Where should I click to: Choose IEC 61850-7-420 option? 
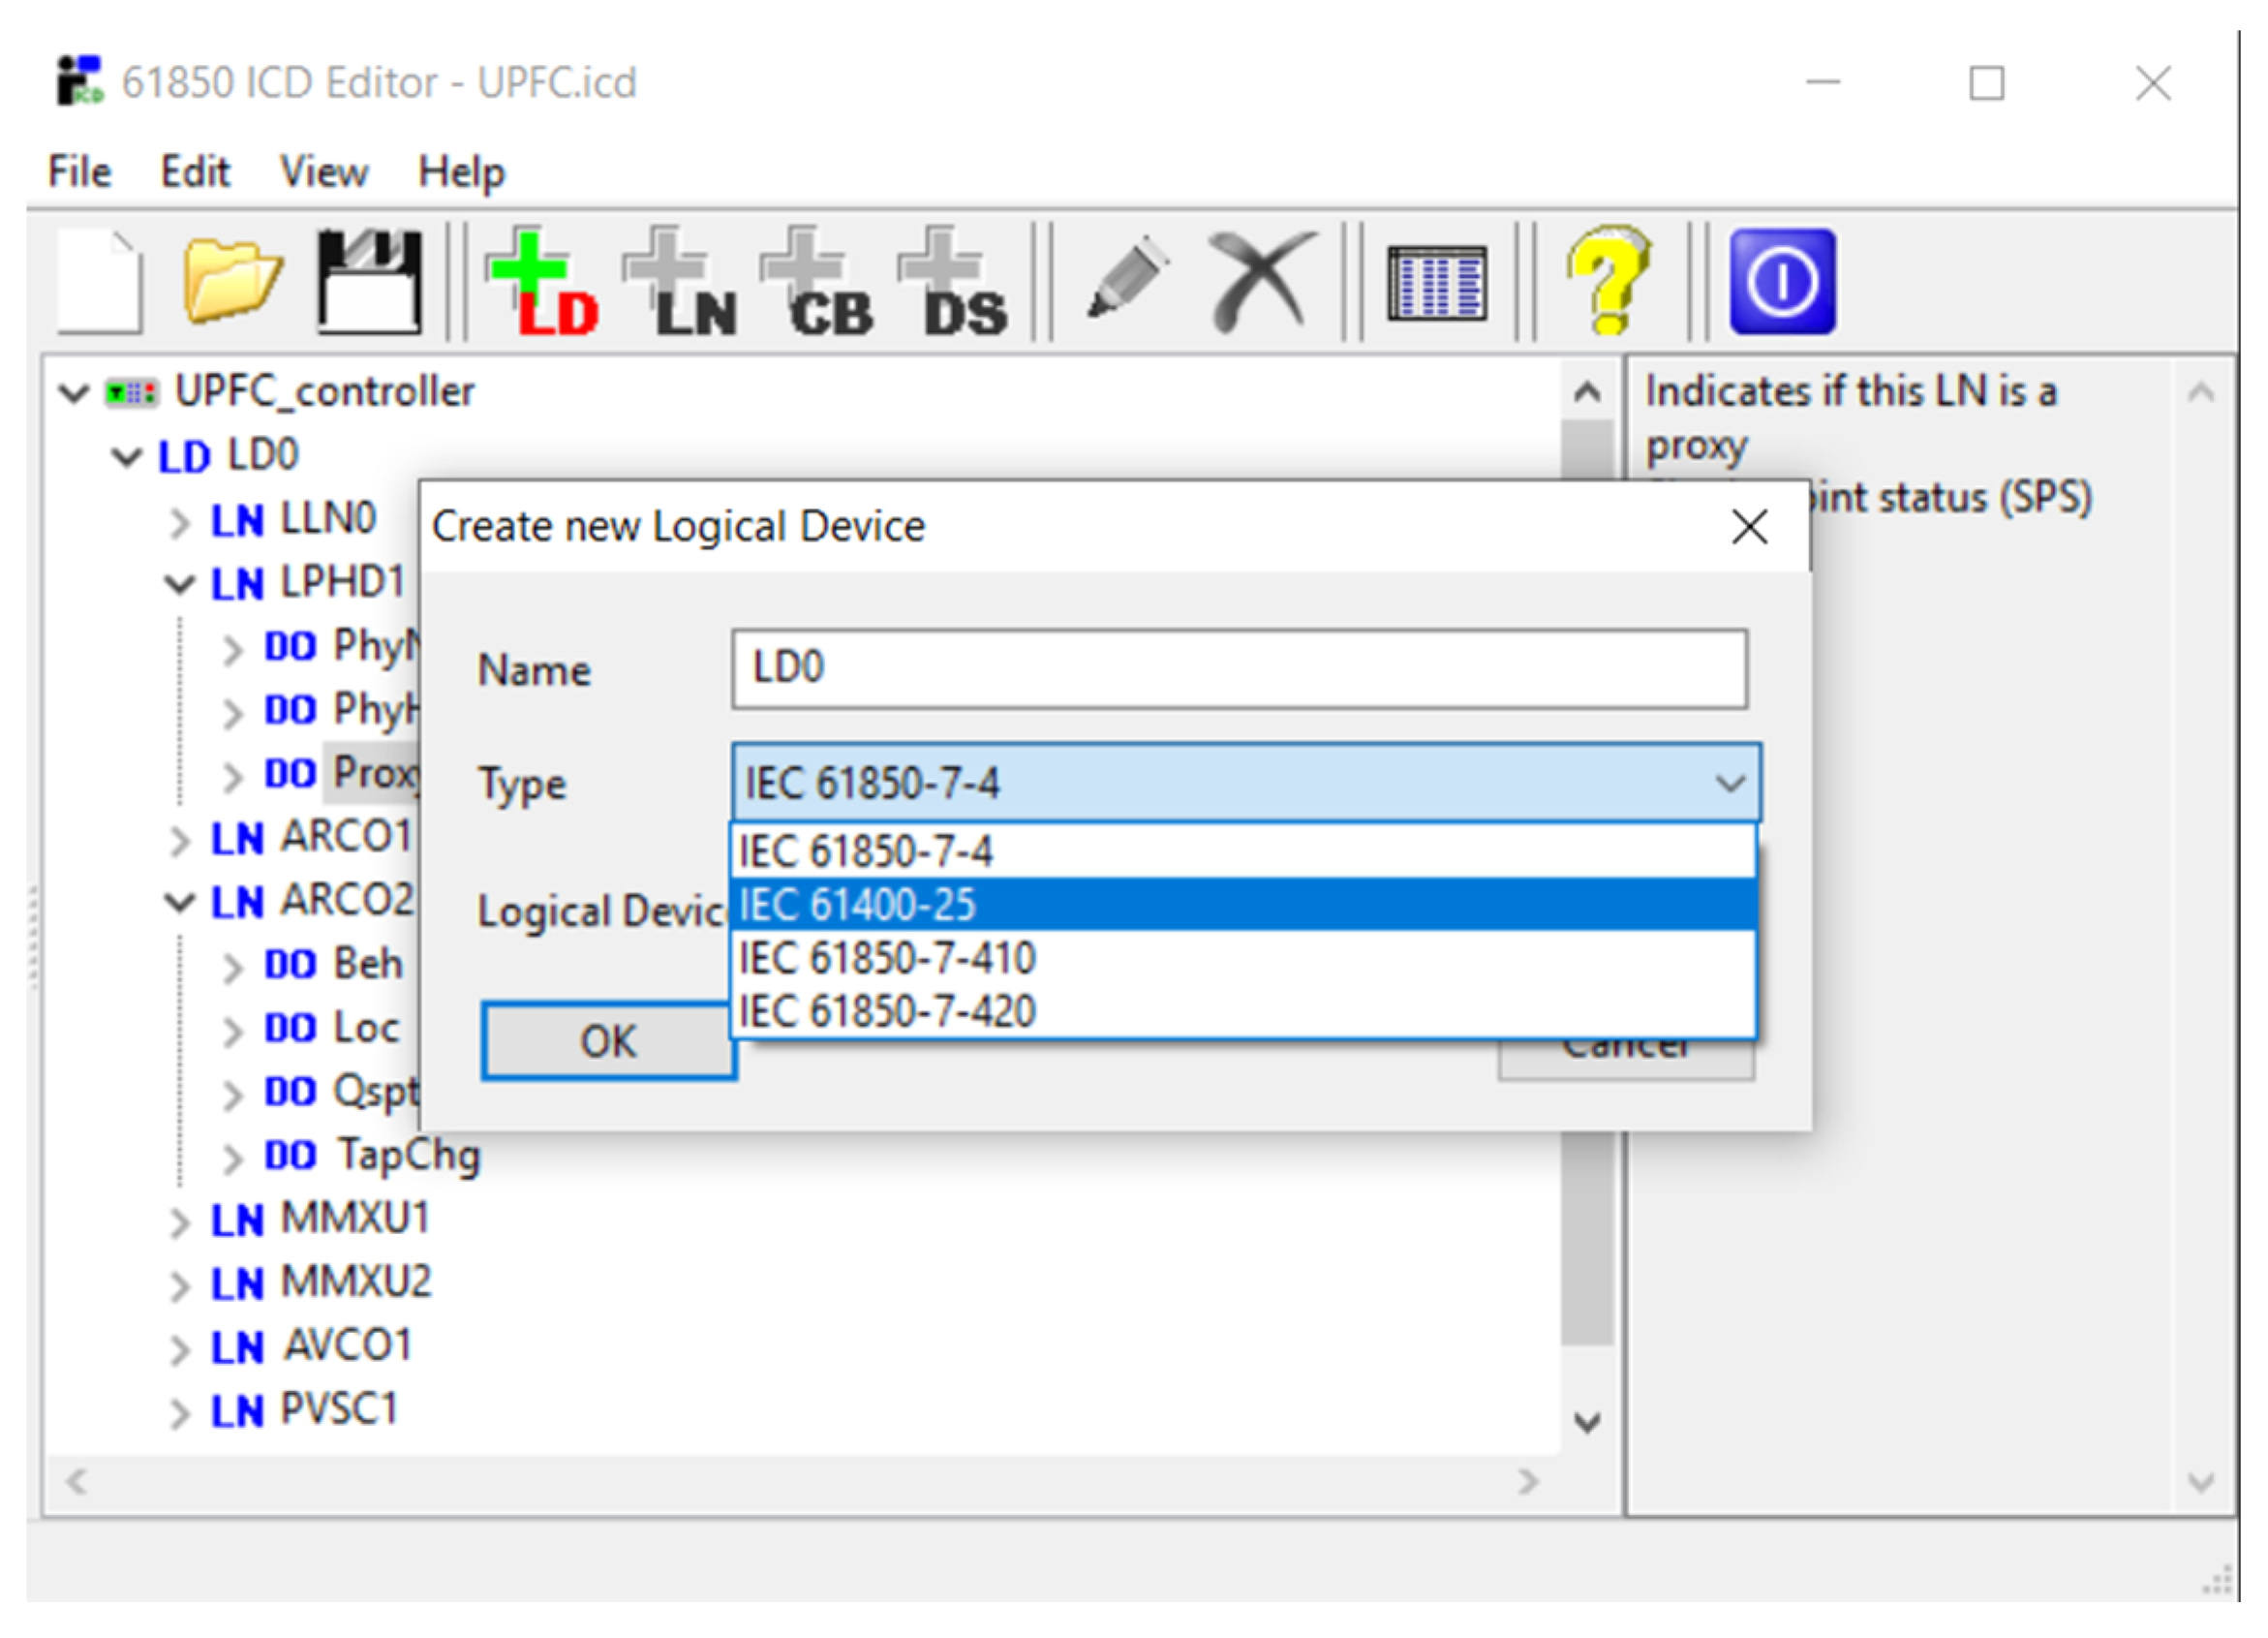(887, 1012)
